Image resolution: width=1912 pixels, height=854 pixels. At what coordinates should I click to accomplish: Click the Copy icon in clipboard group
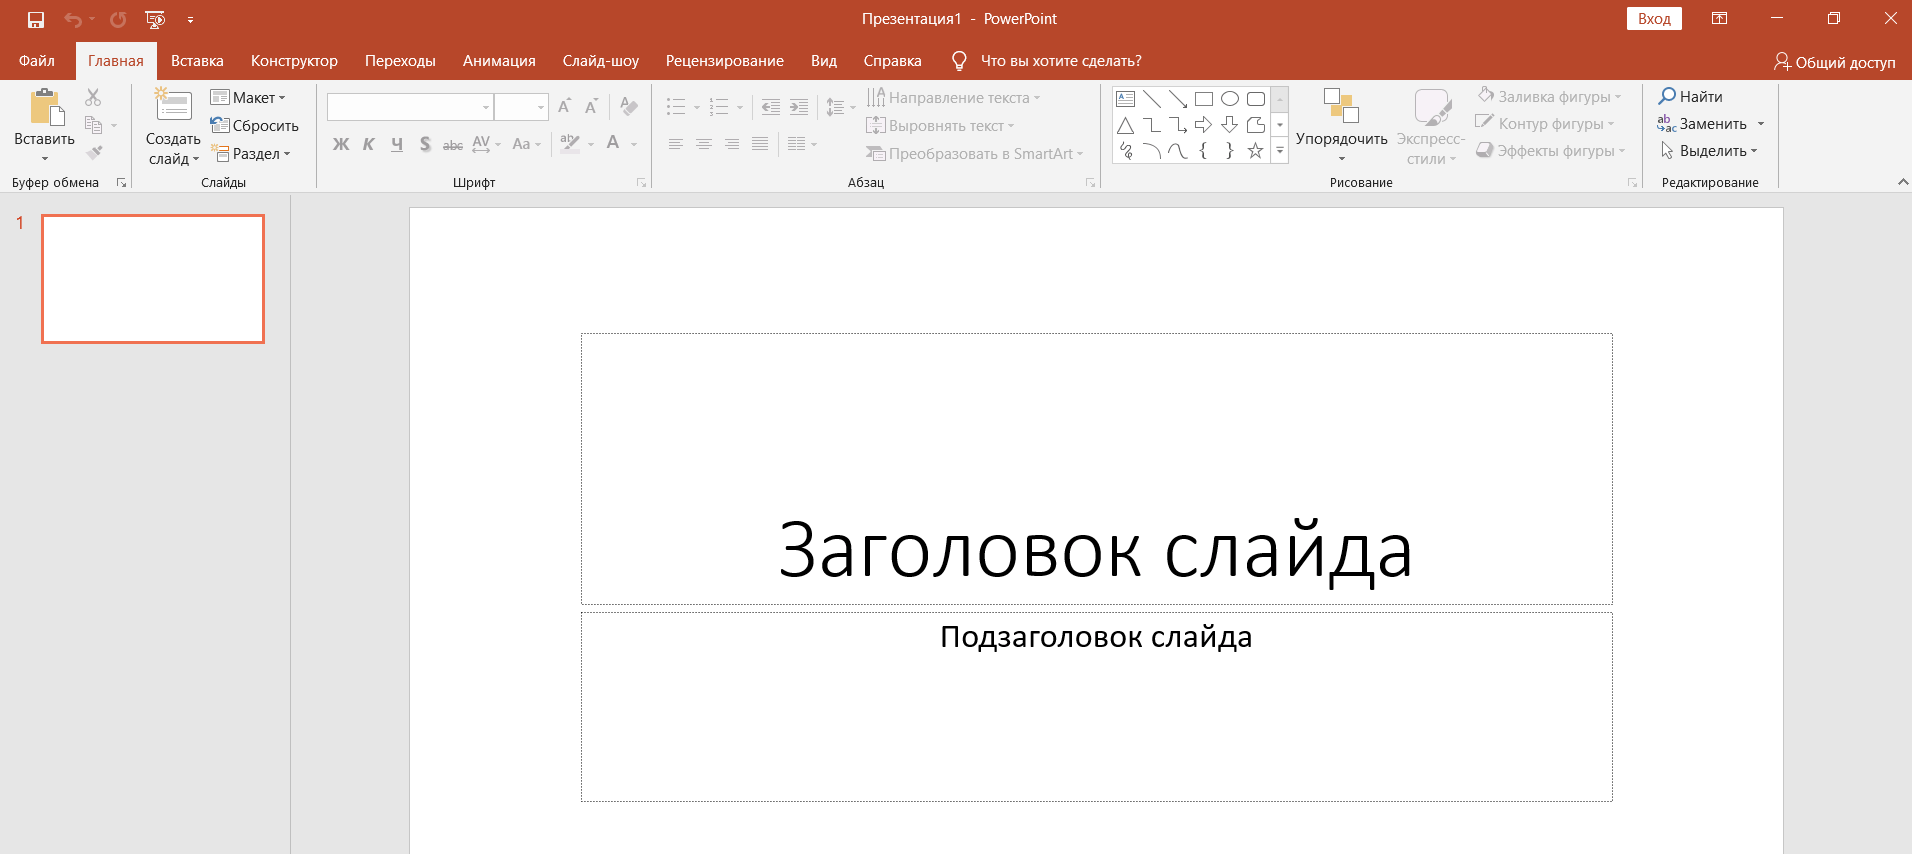pos(94,125)
